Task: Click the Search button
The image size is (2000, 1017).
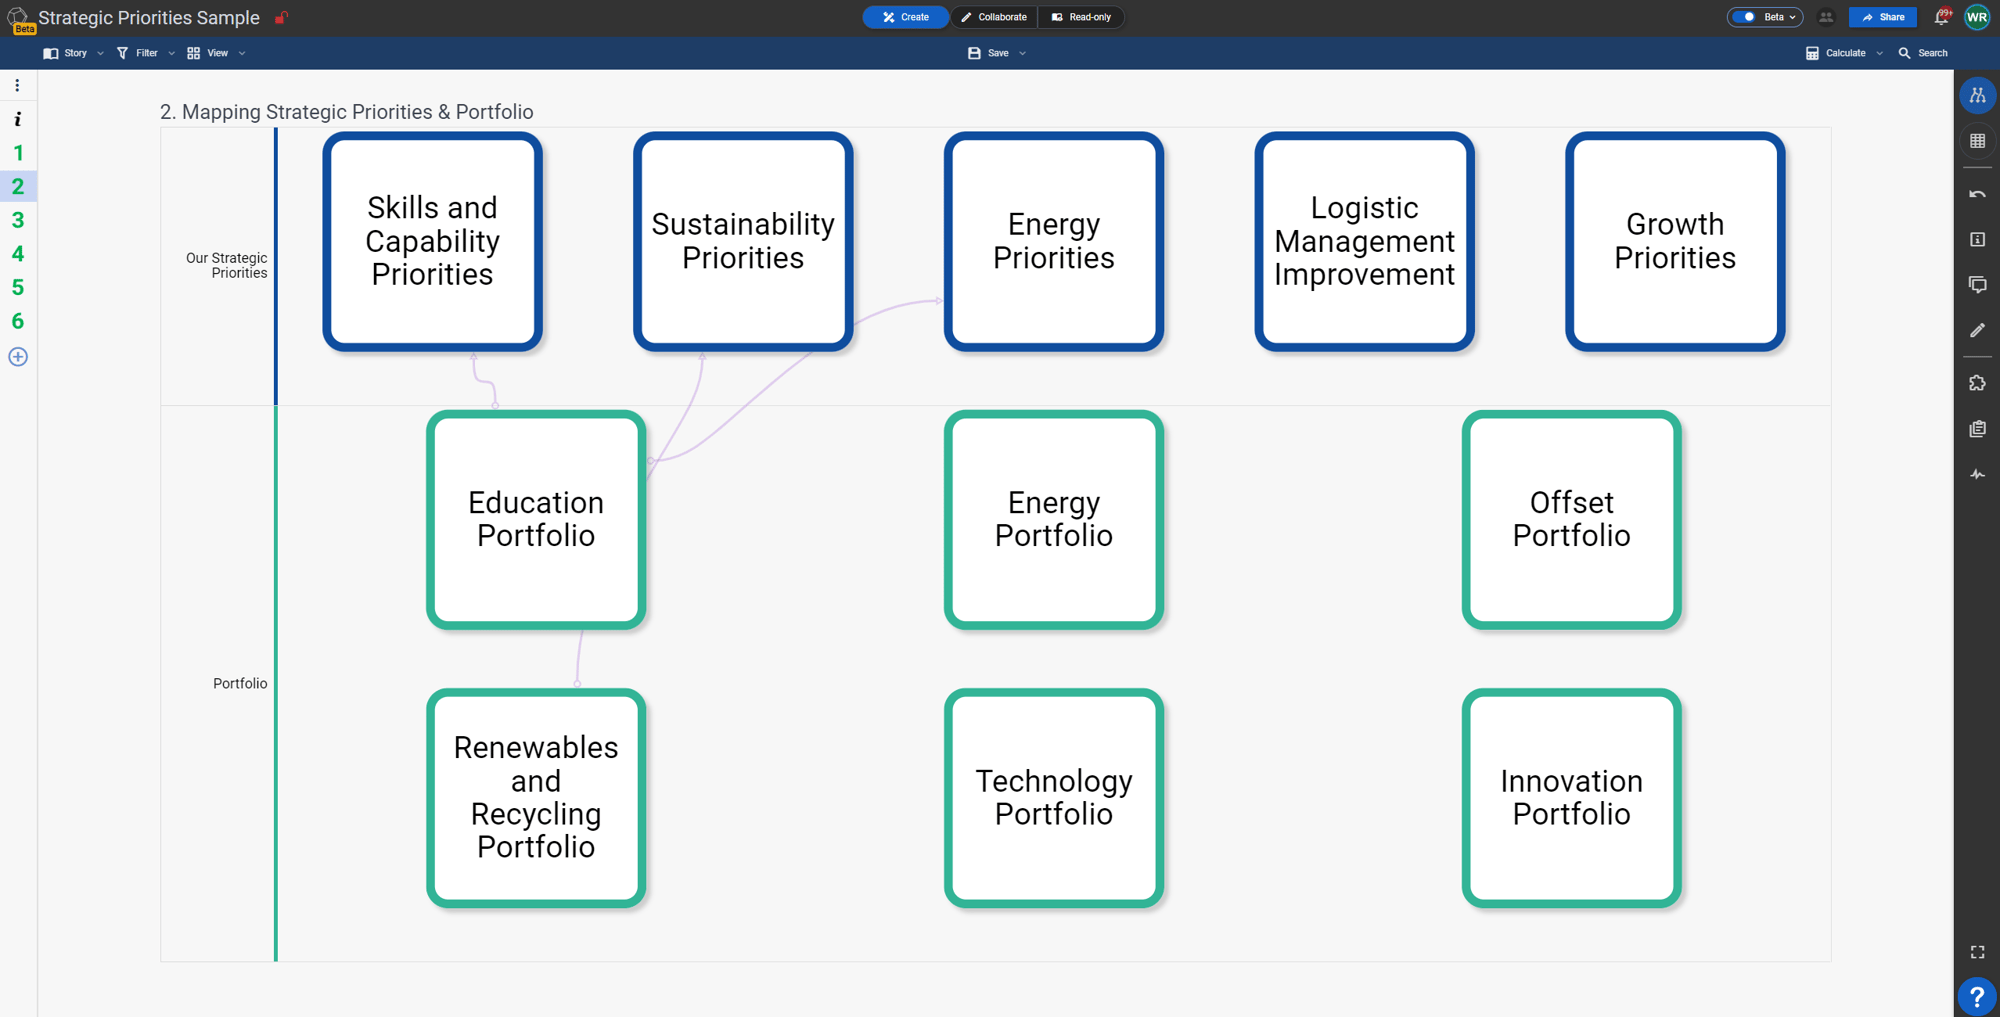Action: [1923, 53]
